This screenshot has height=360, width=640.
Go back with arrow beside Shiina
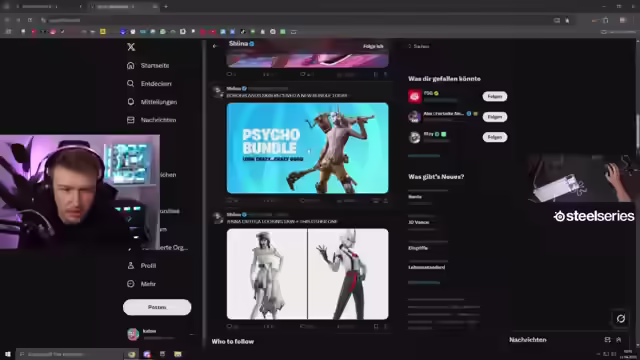pos(215,46)
